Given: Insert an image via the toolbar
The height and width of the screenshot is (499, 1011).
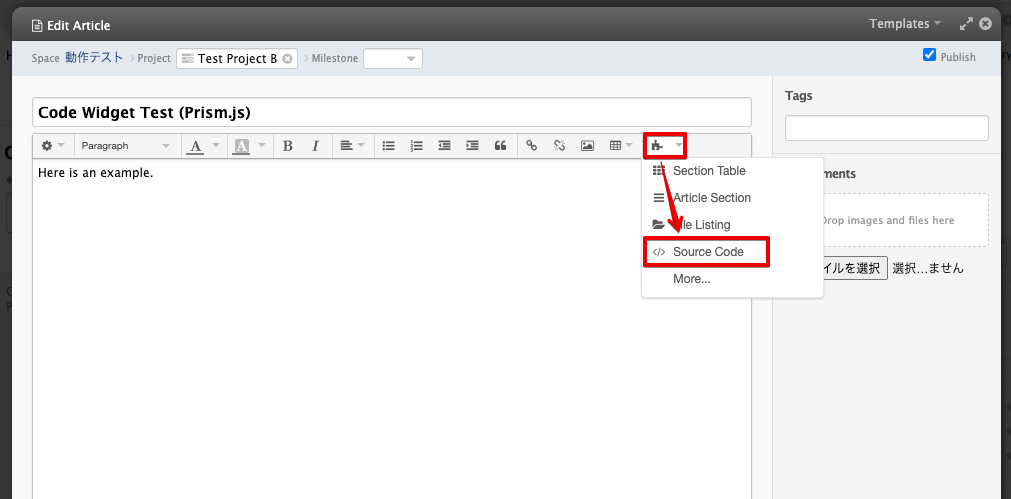Looking at the screenshot, I should pyautogui.click(x=588, y=146).
